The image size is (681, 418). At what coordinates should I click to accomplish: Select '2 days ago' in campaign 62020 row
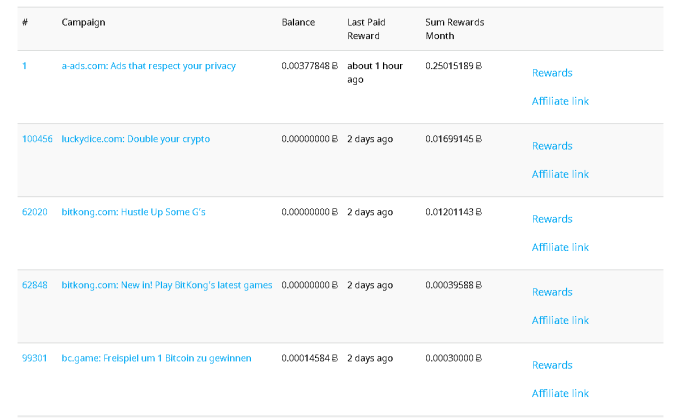coord(370,212)
